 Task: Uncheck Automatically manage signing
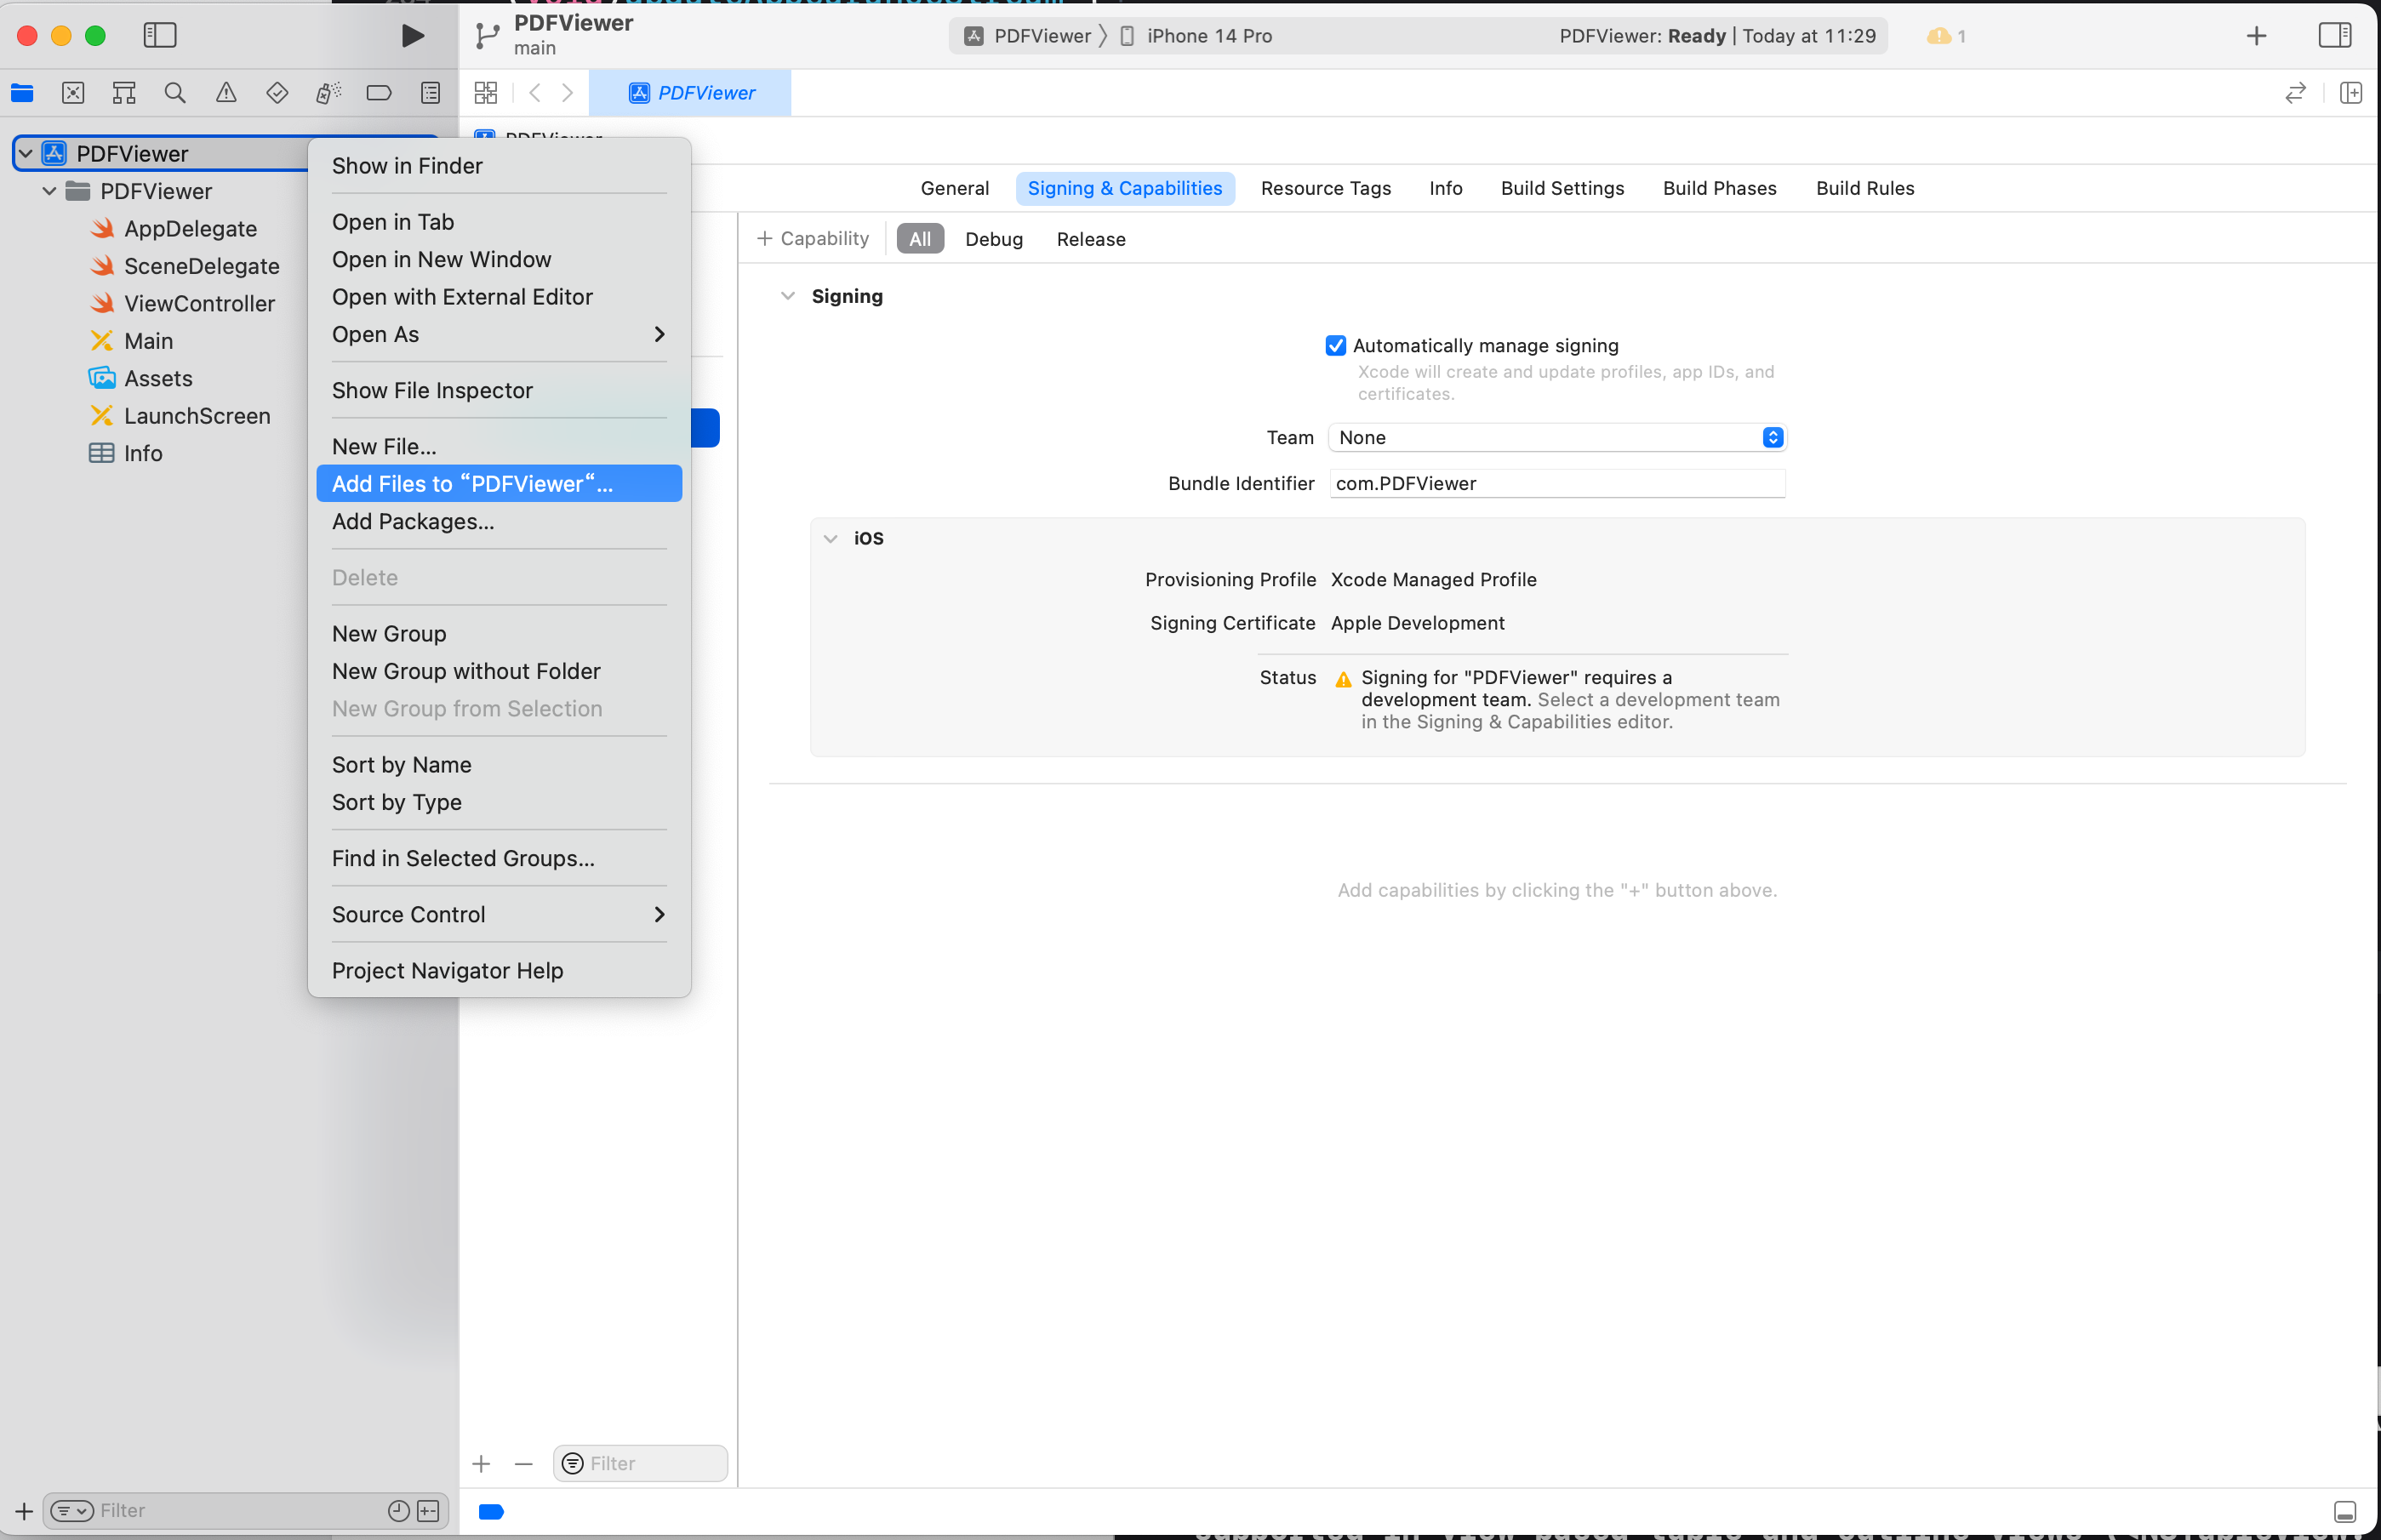pyautogui.click(x=1335, y=346)
